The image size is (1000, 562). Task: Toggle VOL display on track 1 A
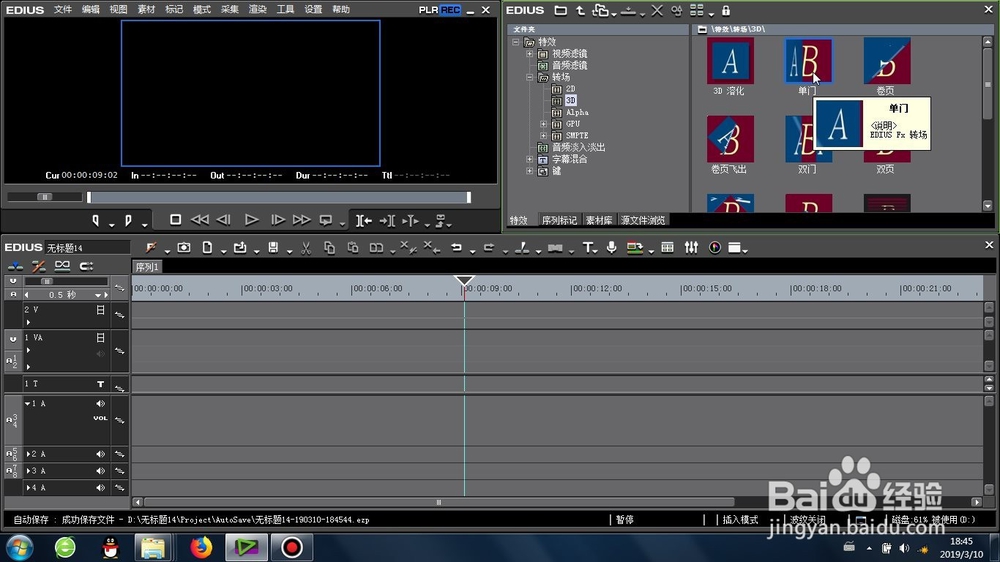coord(100,418)
